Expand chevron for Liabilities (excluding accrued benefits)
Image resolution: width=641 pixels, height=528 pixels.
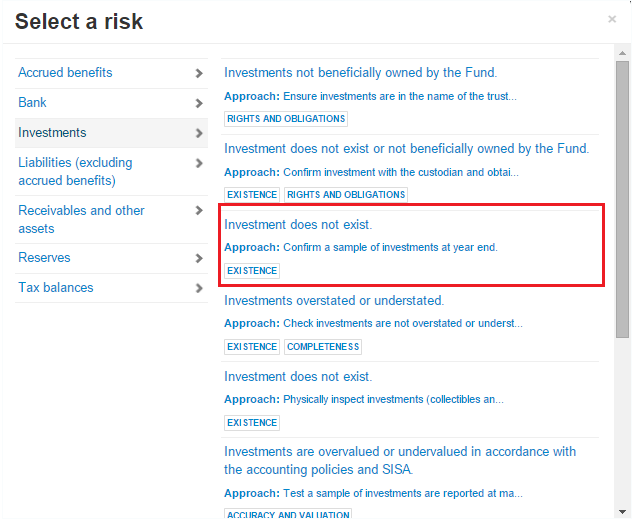click(x=200, y=163)
